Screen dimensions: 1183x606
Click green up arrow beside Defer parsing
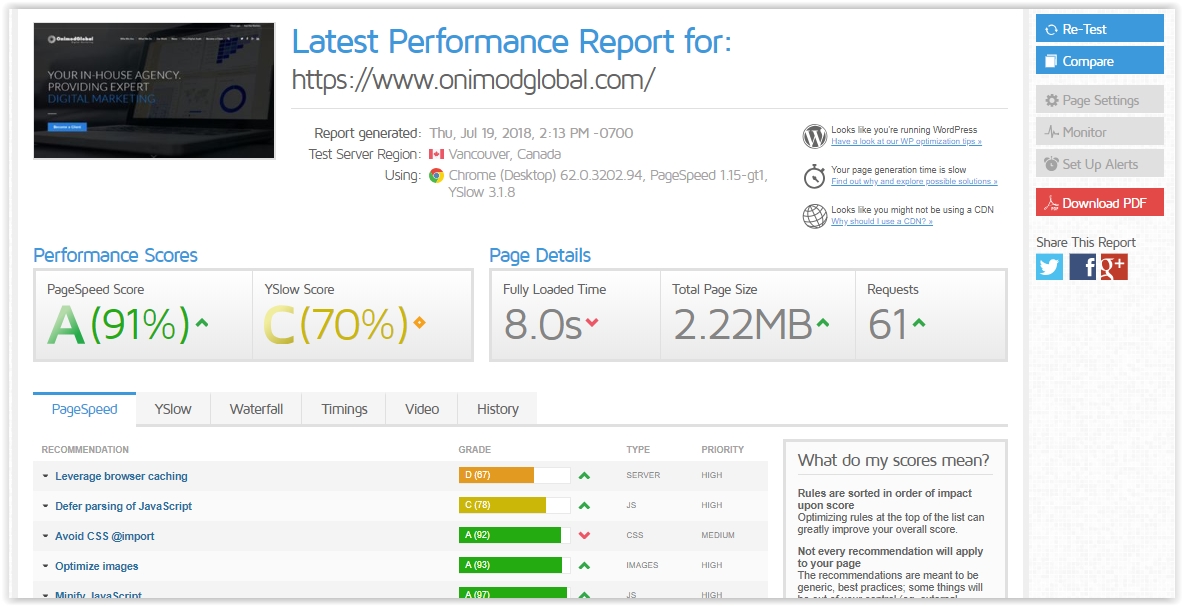click(584, 506)
